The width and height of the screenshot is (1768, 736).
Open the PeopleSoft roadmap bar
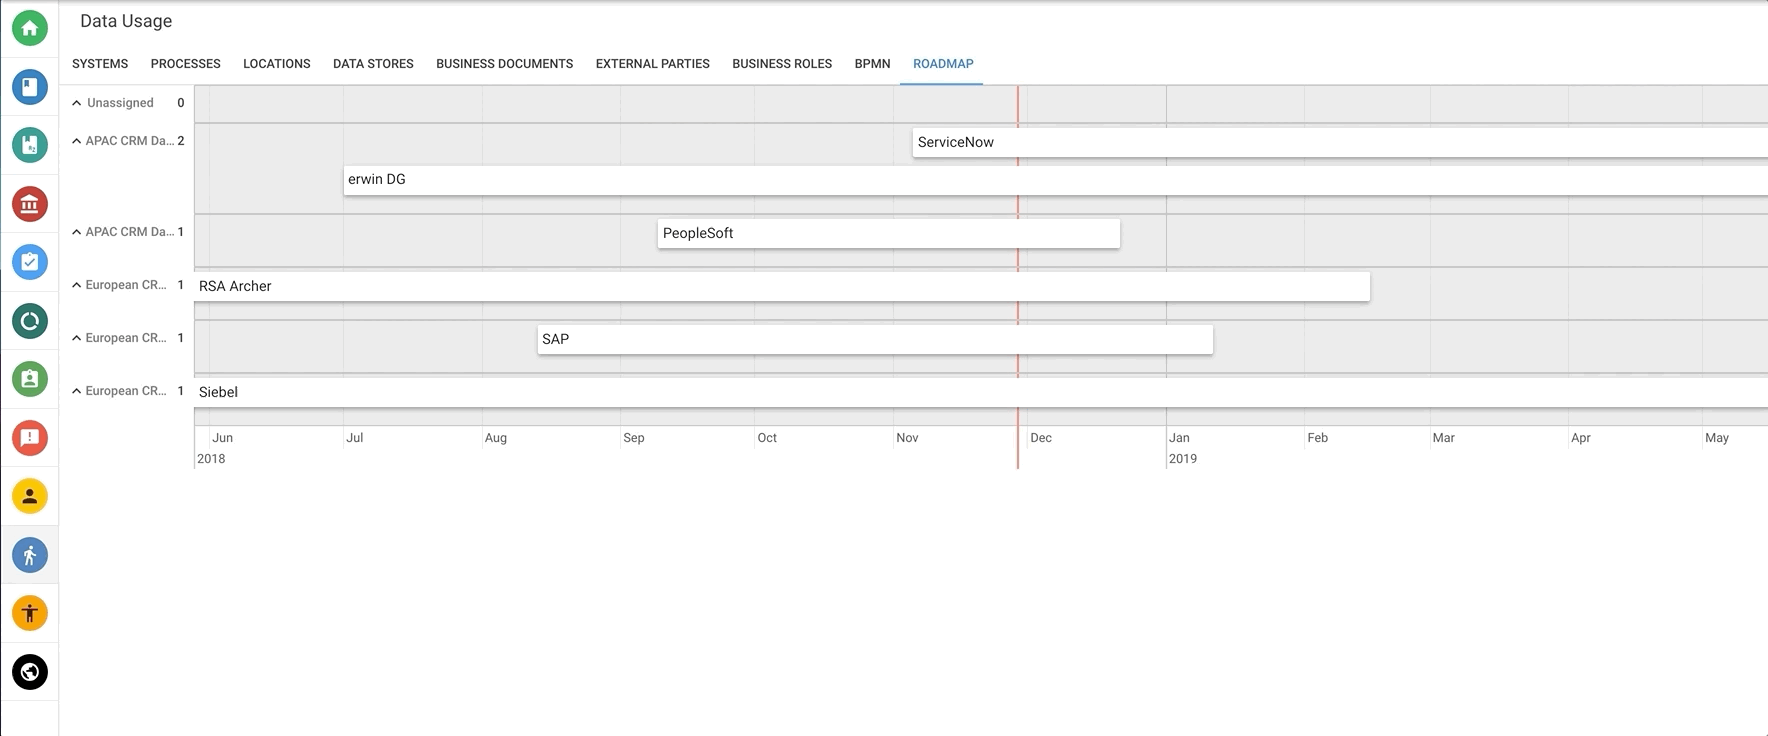click(x=889, y=233)
